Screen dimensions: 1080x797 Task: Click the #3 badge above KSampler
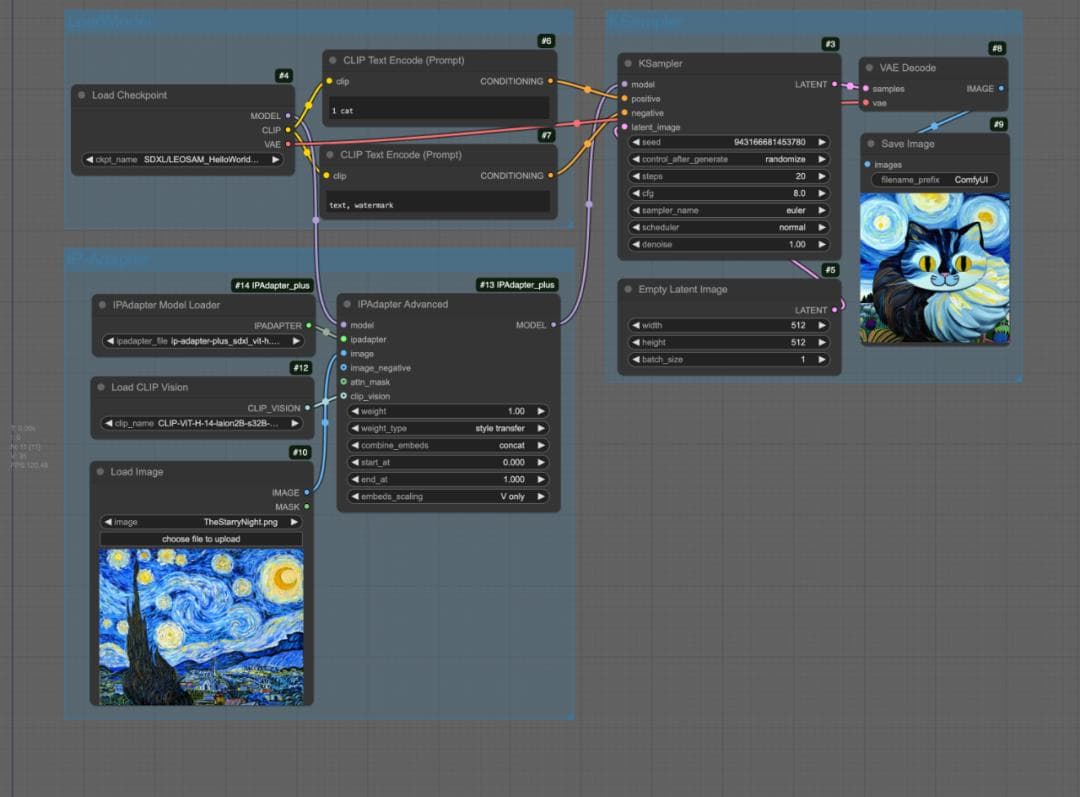coord(831,44)
